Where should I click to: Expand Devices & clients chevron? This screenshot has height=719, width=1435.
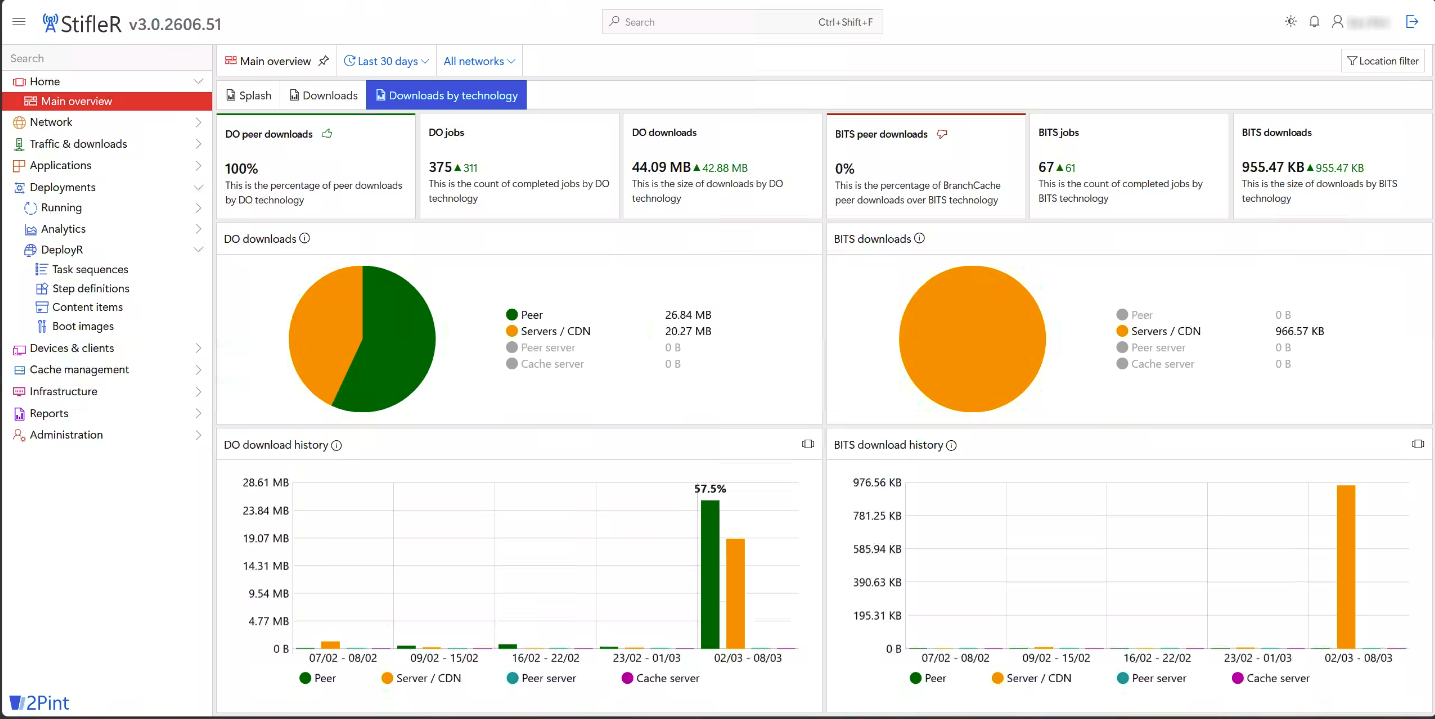coord(198,348)
